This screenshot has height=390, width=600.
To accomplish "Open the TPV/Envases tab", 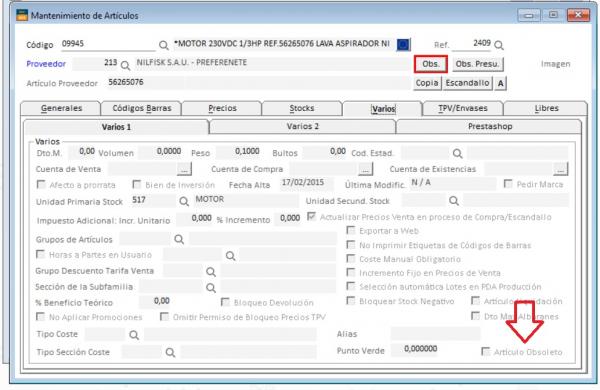I will point(463,108).
